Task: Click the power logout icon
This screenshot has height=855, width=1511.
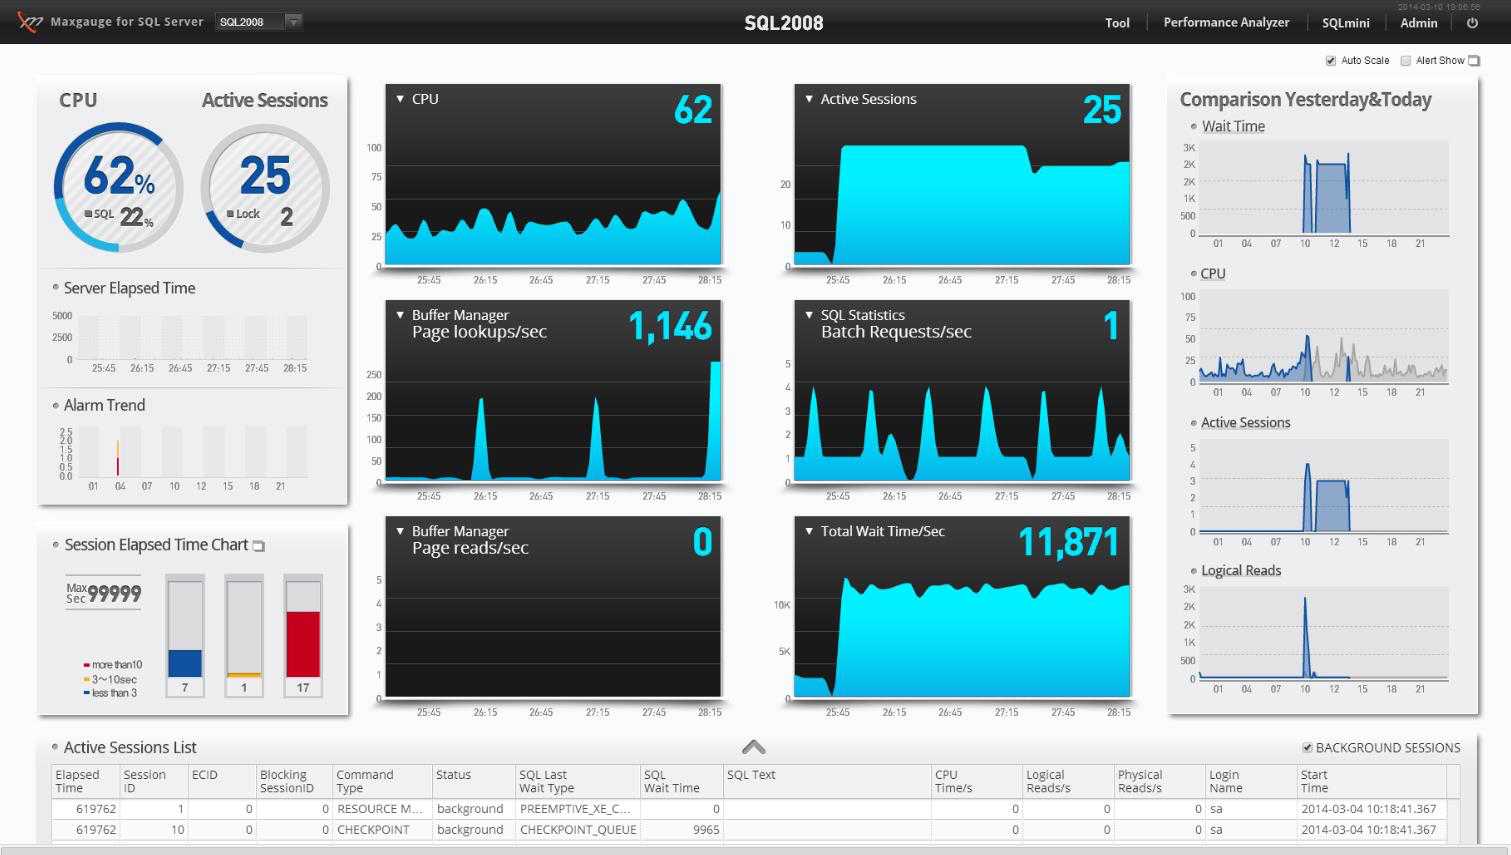Action: pyautogui.click(x=1472, y=22)
